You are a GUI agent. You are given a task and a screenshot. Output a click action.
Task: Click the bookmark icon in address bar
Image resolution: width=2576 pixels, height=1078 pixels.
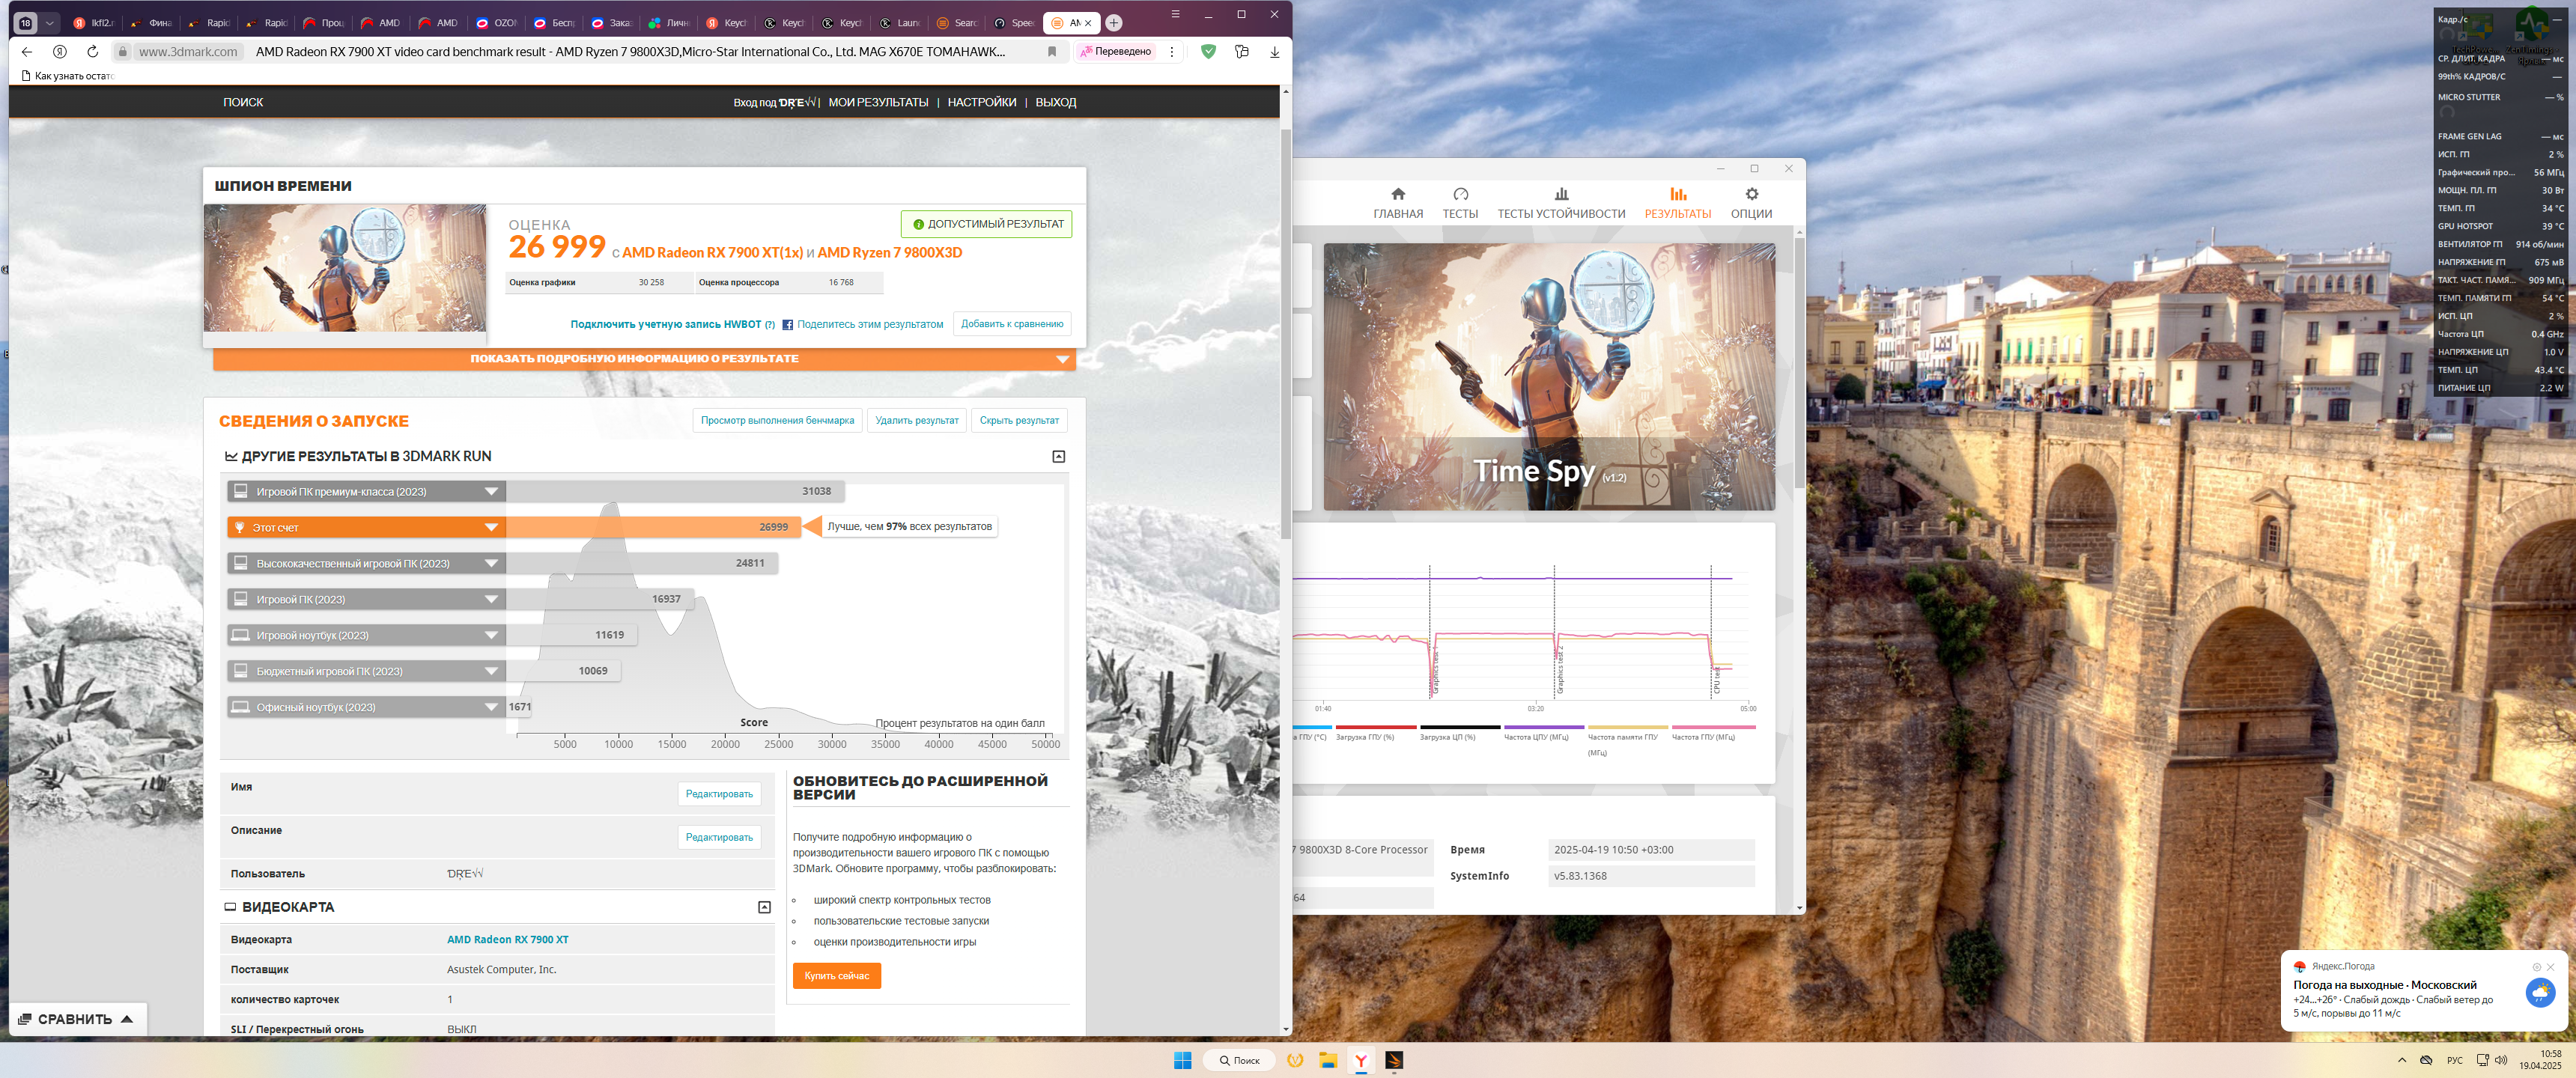coord(1052,52)
